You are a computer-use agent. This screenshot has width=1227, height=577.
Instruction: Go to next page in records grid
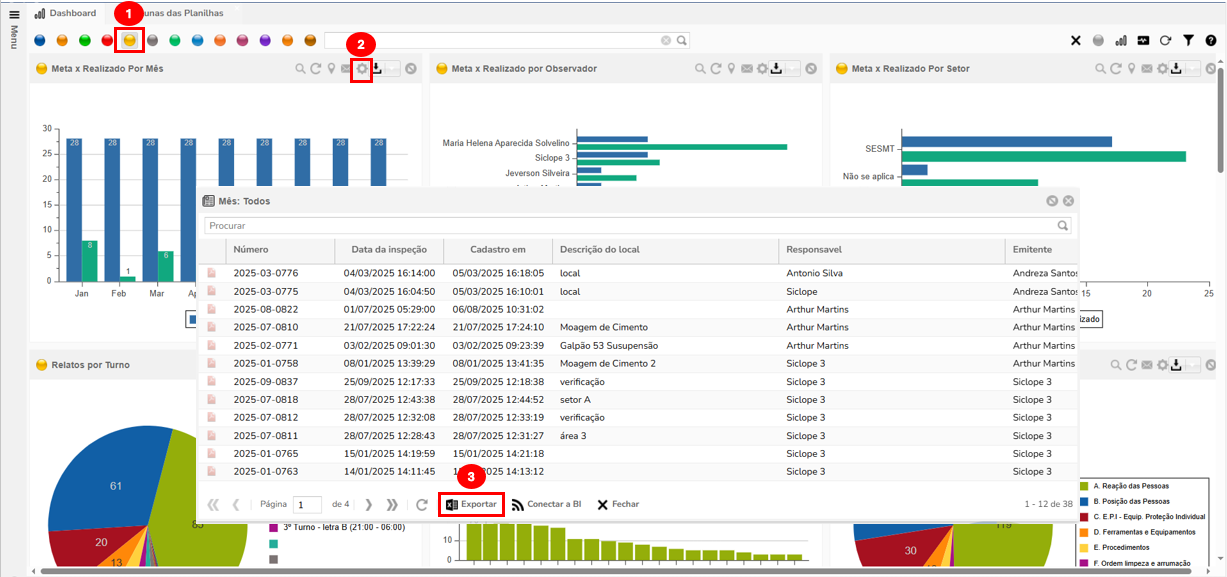[369, 505]
